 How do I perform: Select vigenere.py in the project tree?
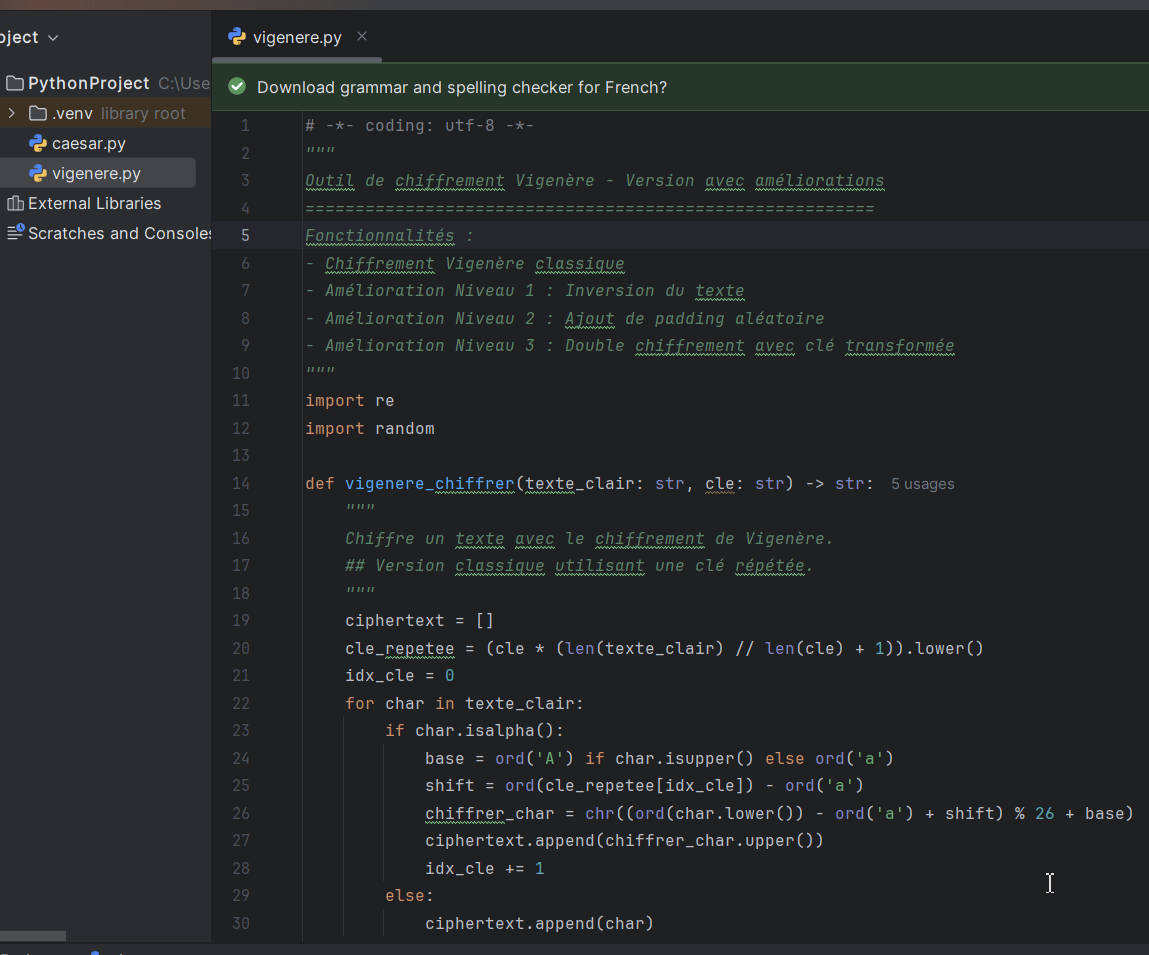coord(96,174)
